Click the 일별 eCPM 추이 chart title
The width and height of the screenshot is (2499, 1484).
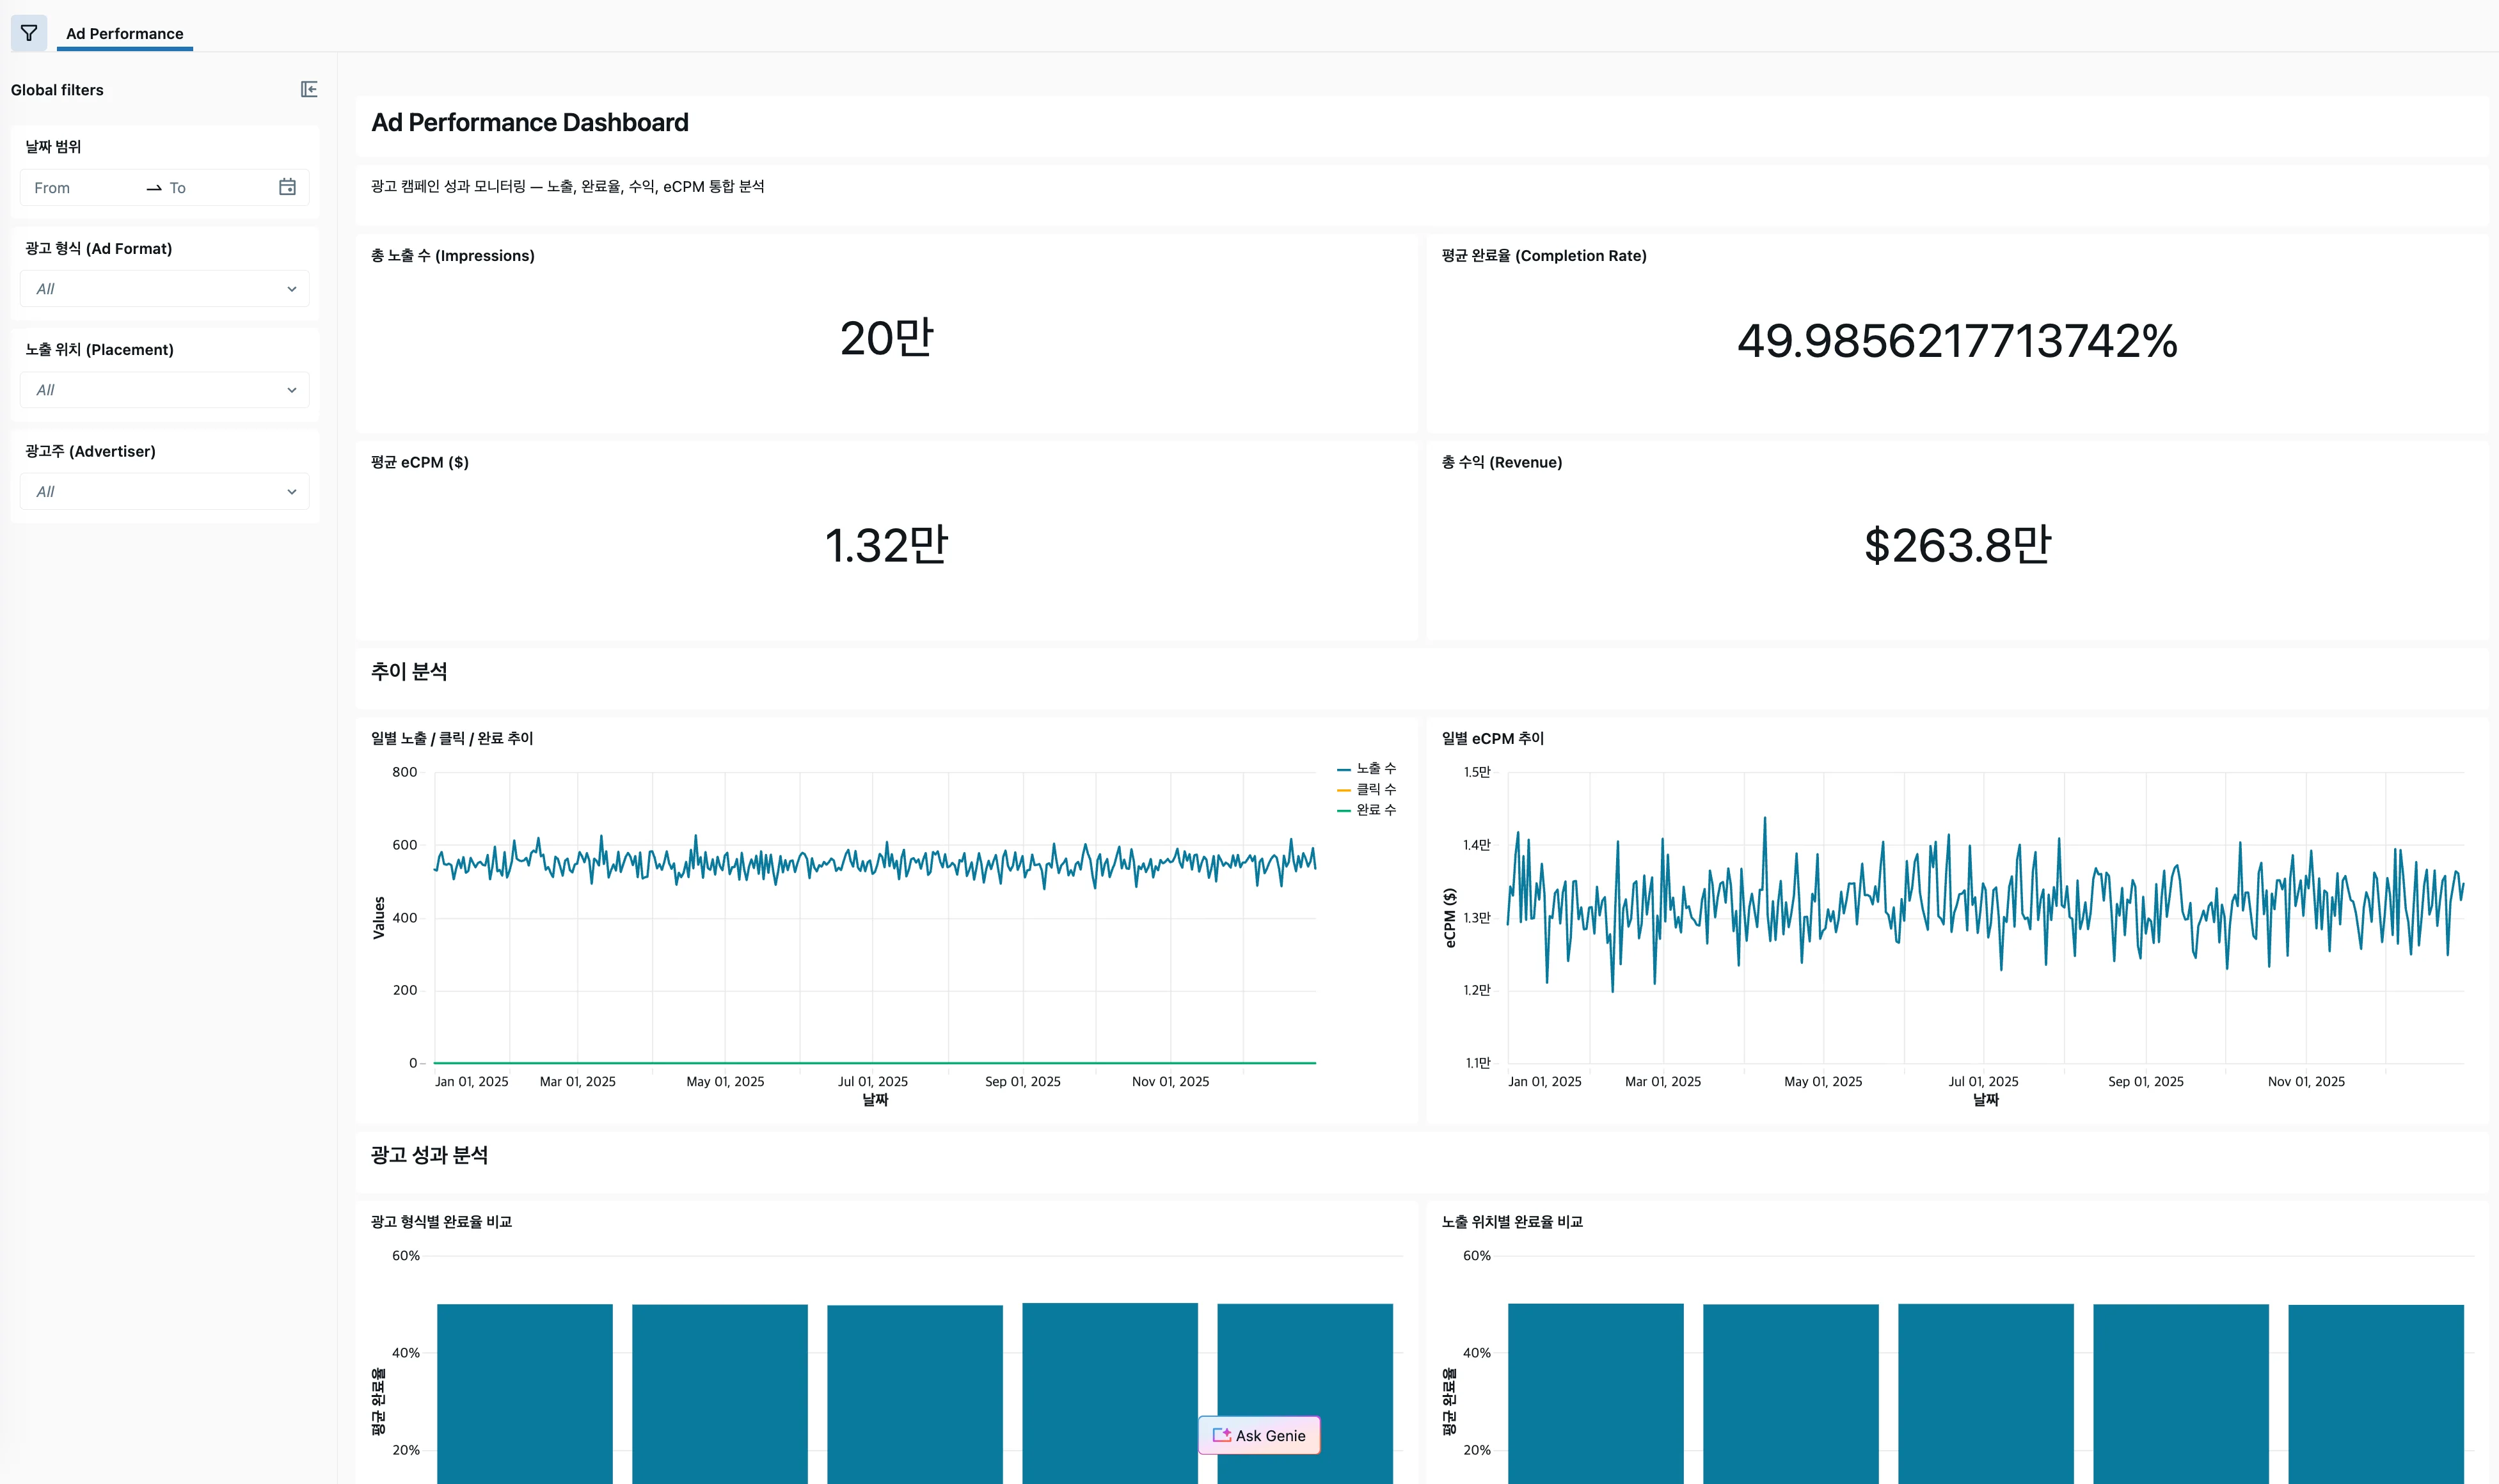(1492, 738)
